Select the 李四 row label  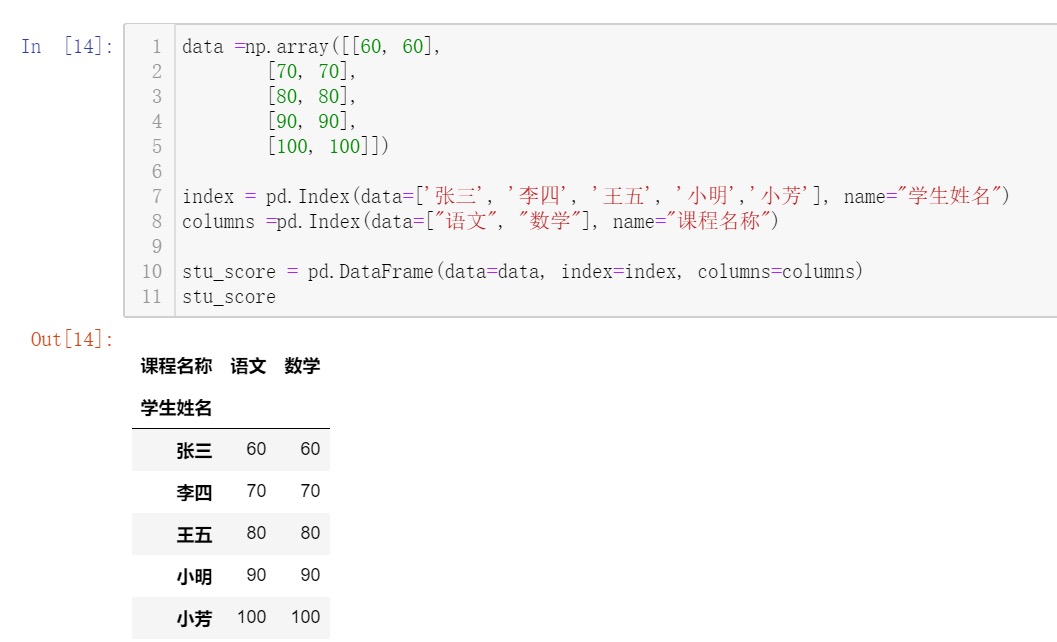194,492
